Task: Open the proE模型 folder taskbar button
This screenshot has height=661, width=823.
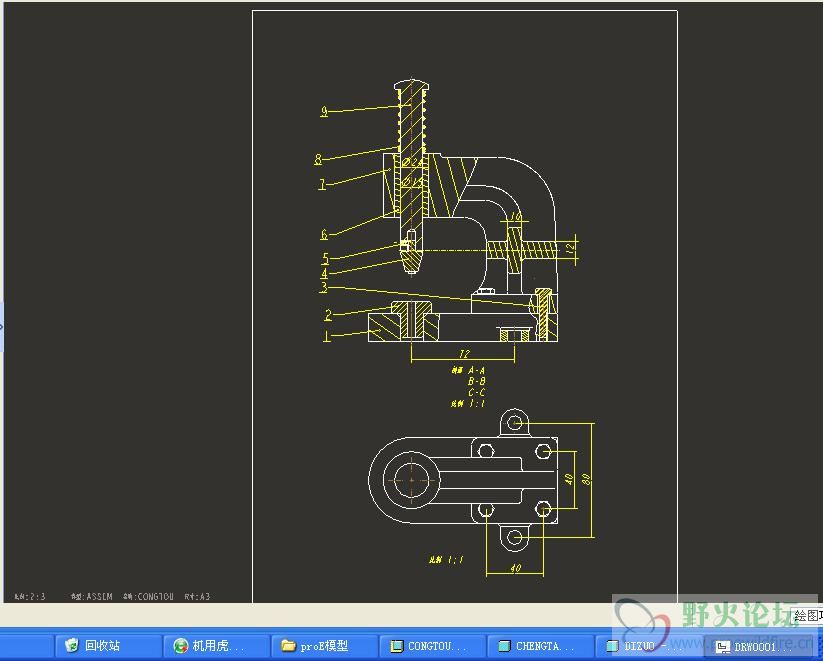Action: coord(324,646)
